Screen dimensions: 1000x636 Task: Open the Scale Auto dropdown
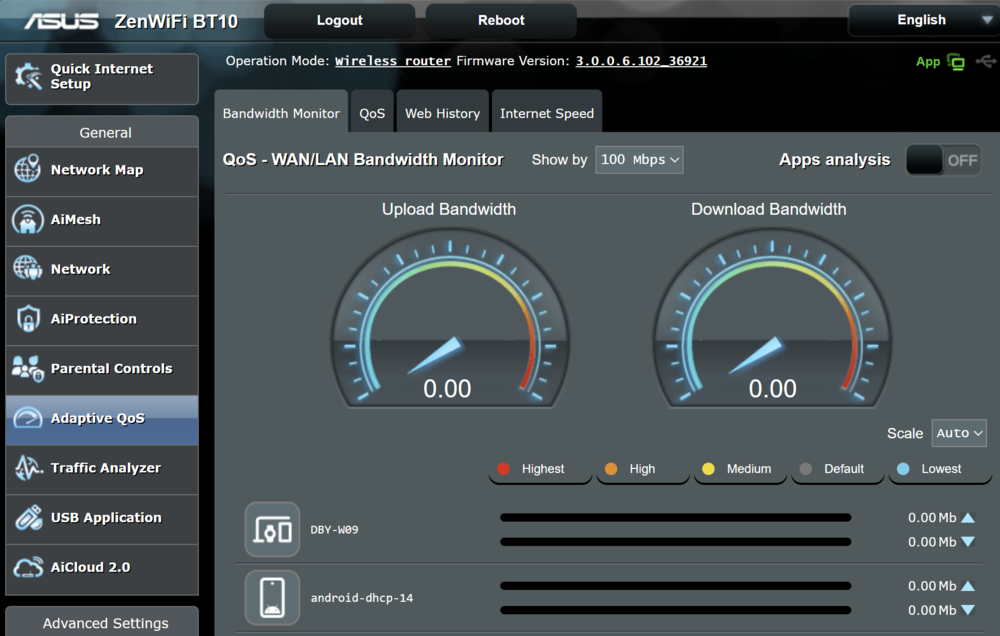[959, 433]
